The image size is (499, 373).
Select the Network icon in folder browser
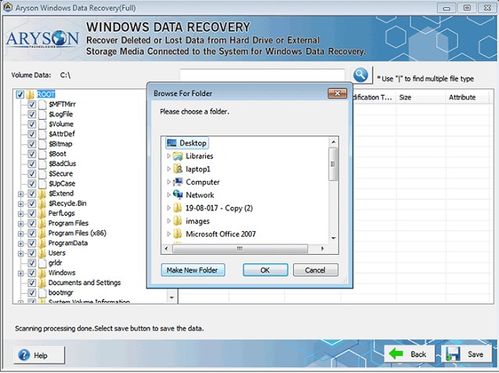178,195
